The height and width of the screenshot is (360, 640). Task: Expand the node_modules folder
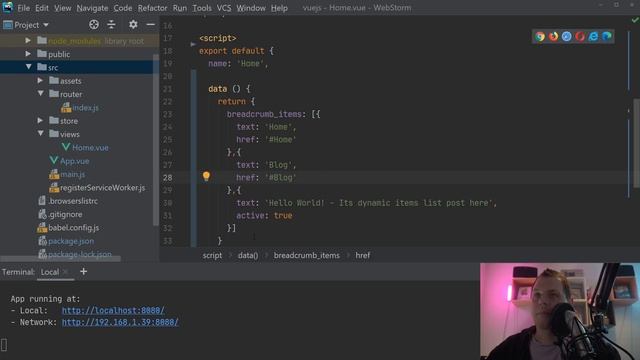[x=28, y=40]
